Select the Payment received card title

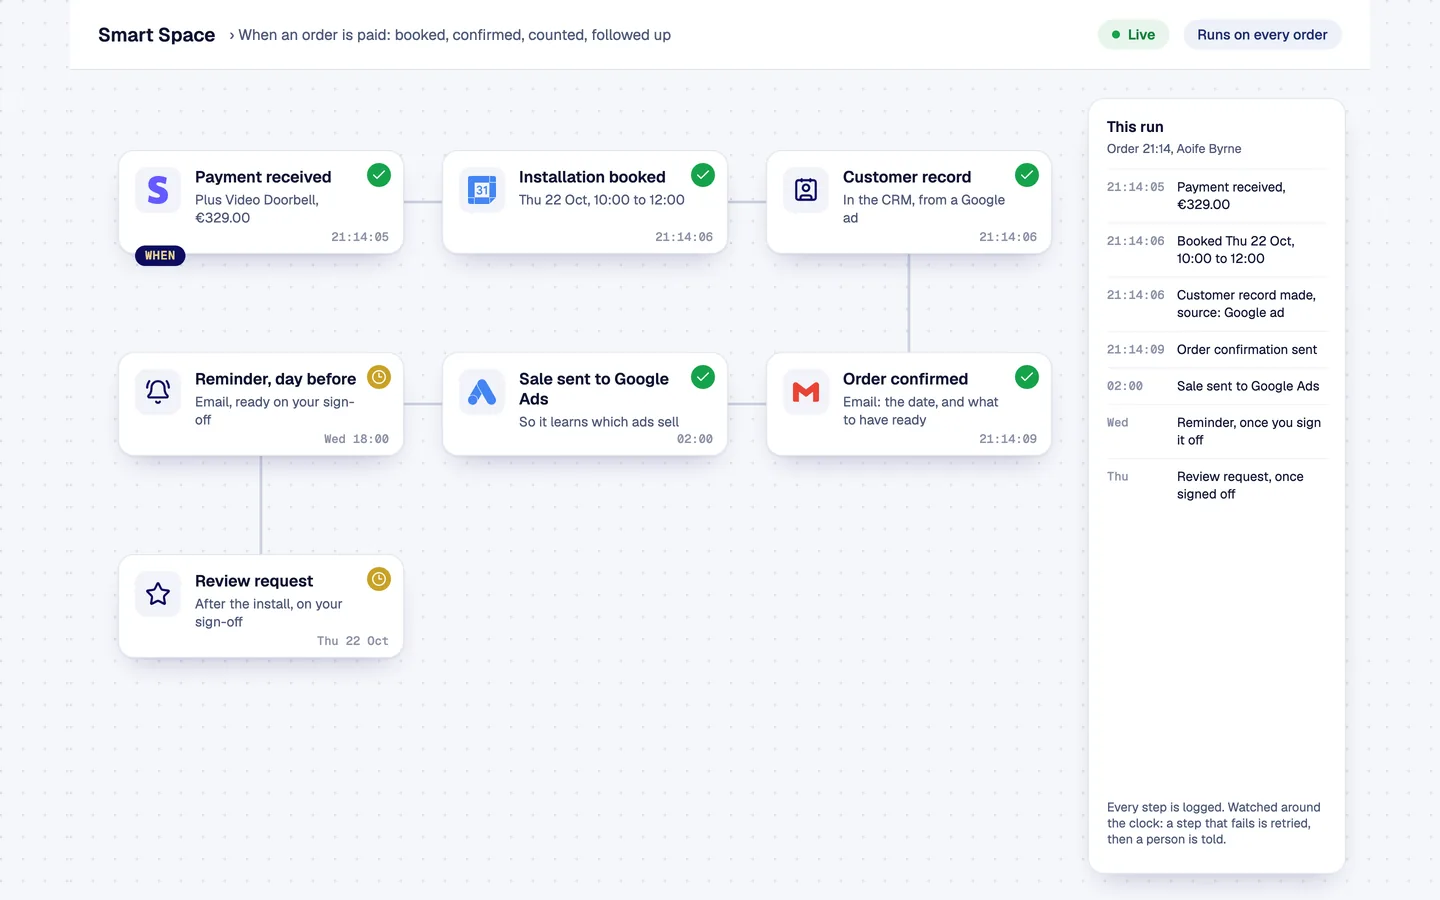[x=263, y=177]
